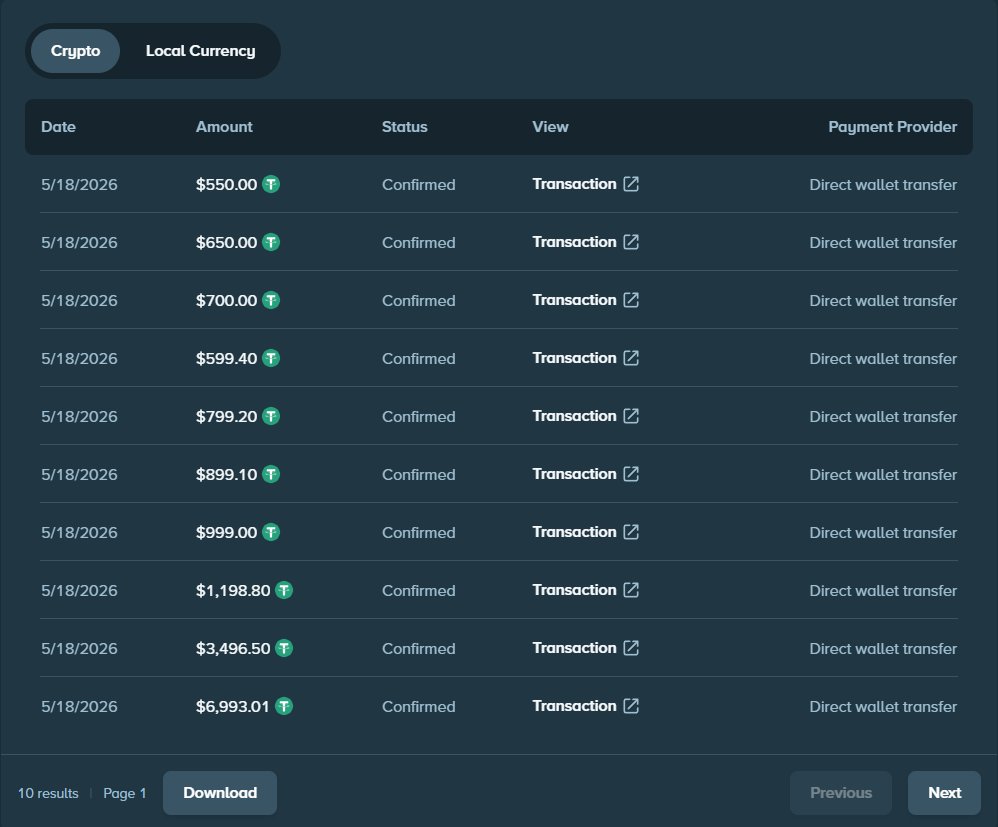Click the Tether coin icon beside $899.10
998x827 pixels.
coord(271,474)
